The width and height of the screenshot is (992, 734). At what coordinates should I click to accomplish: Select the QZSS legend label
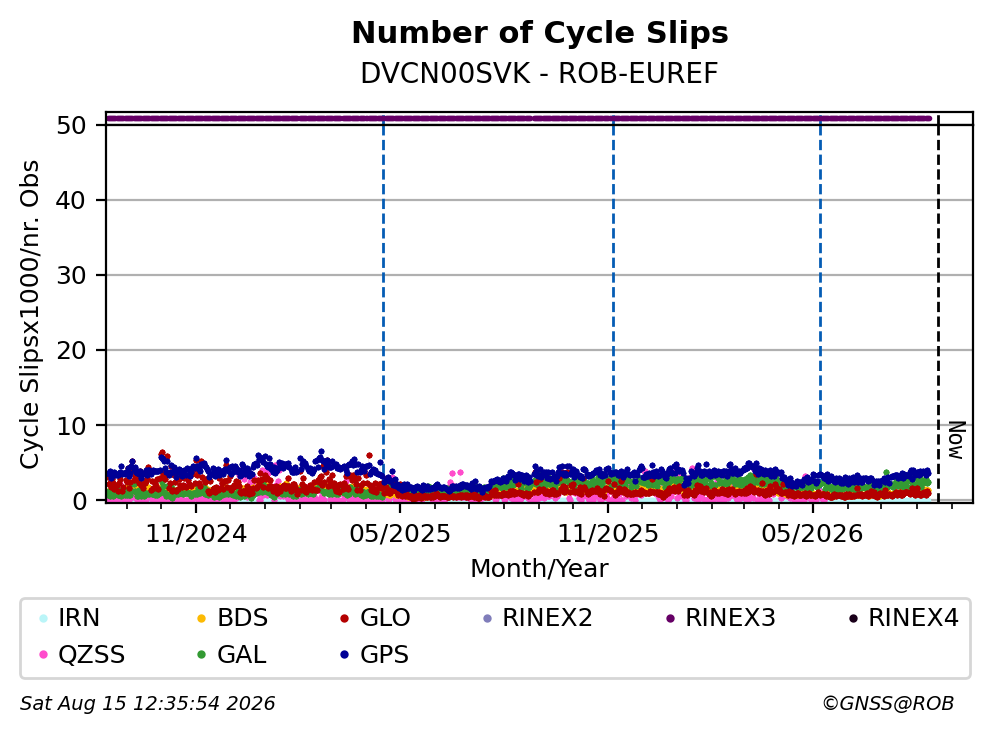91,654
